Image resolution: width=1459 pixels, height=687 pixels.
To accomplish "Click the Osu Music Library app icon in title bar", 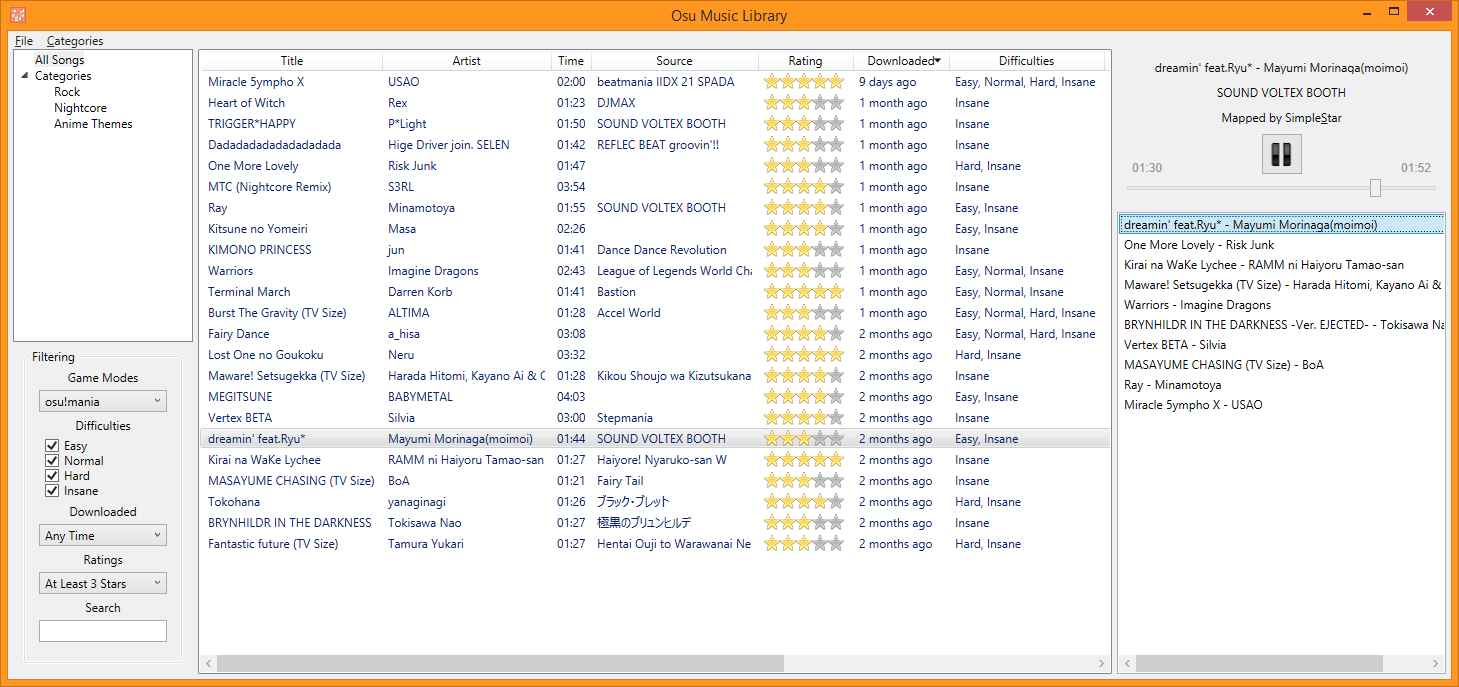I will [x=18, y=15].
